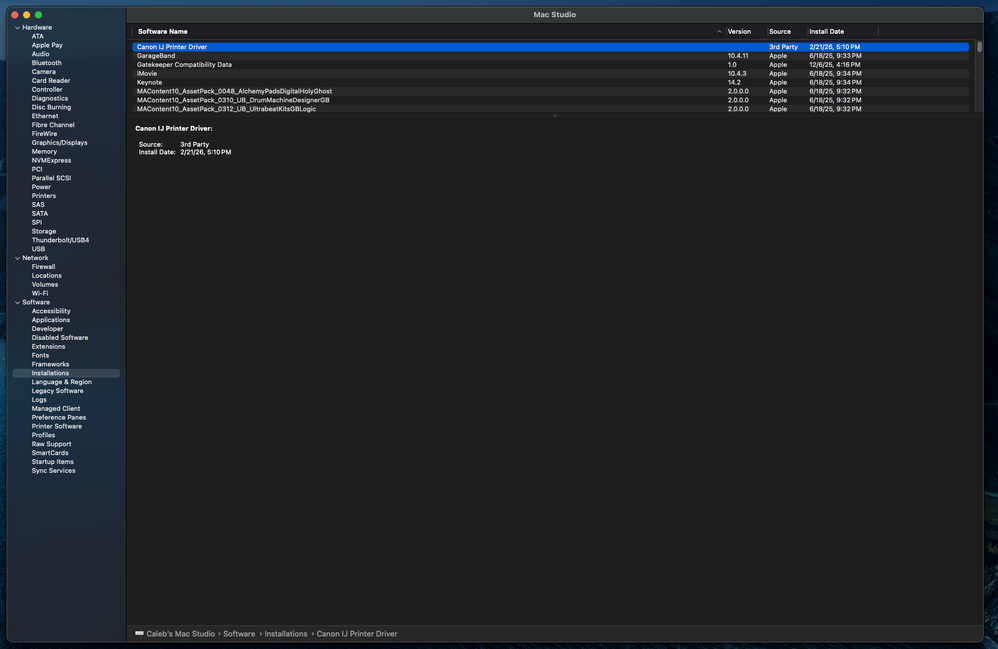
Task: Select Extensions under Software
Action: point(48,347)
